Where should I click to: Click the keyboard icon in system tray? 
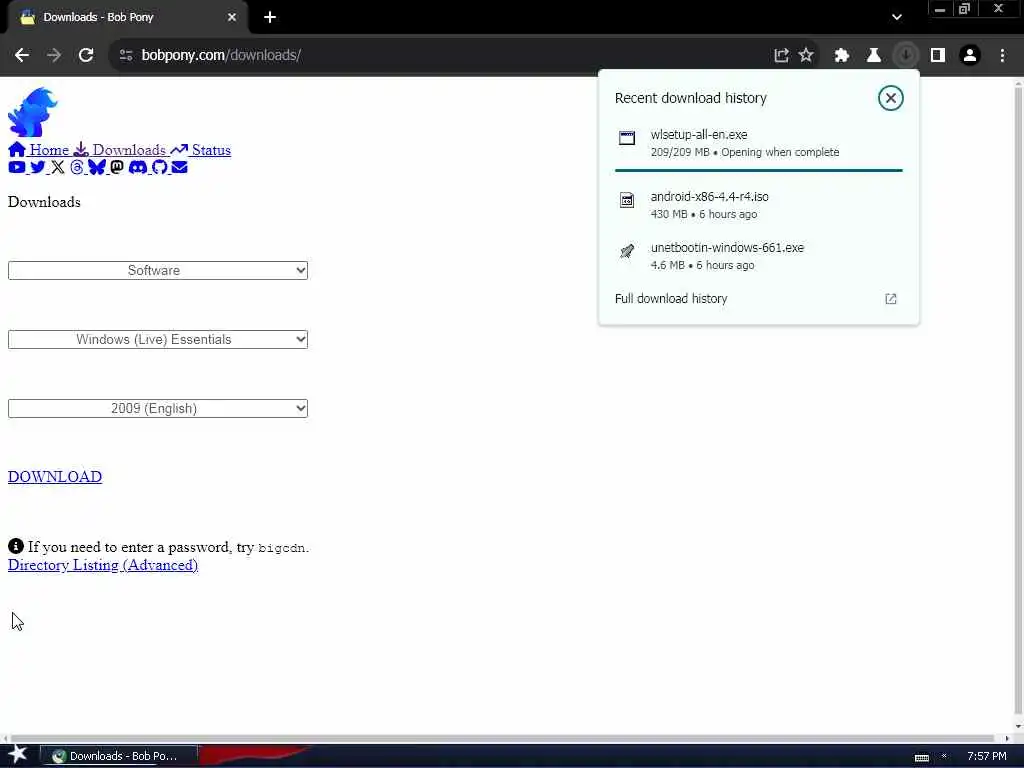click(921, 758)
